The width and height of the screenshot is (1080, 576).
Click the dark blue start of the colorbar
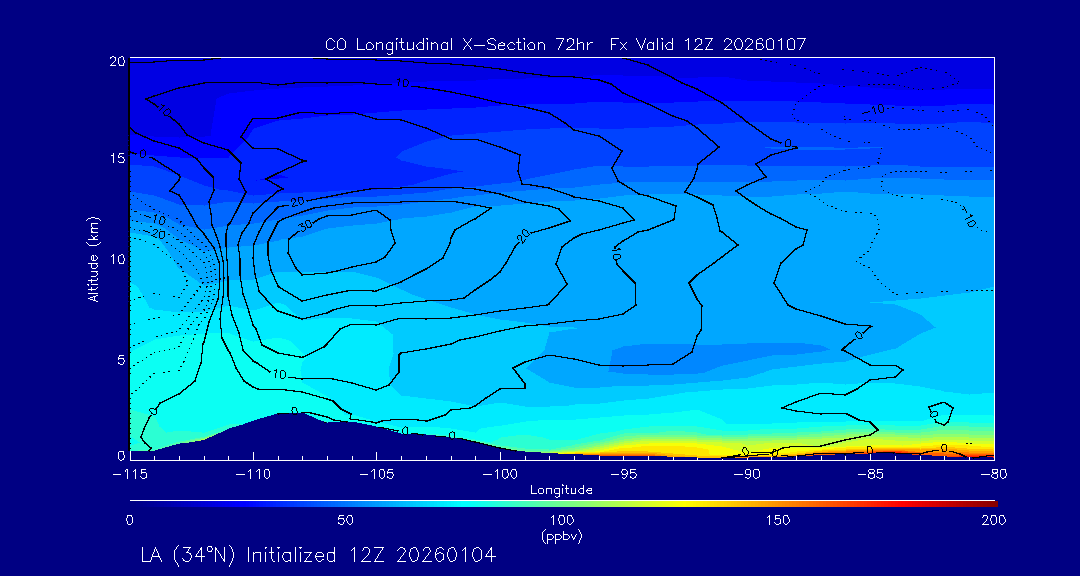[x=134, y=502]
